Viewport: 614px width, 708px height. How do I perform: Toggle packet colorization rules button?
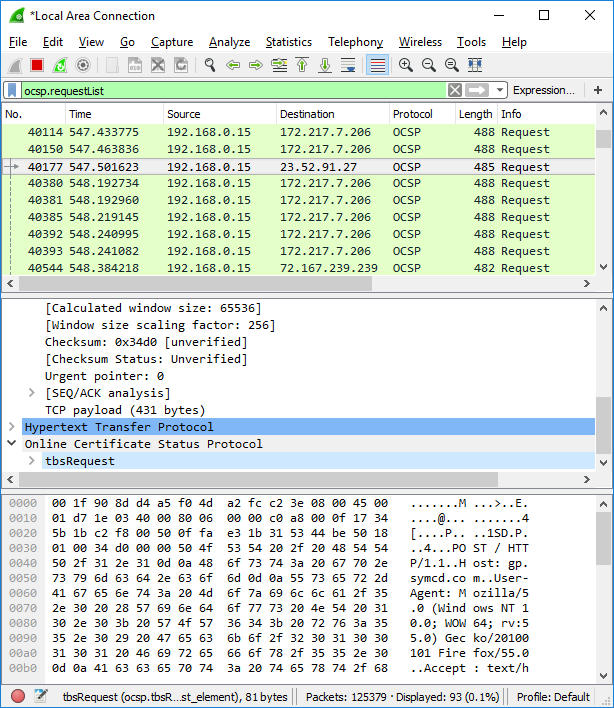tap(377, 65)
